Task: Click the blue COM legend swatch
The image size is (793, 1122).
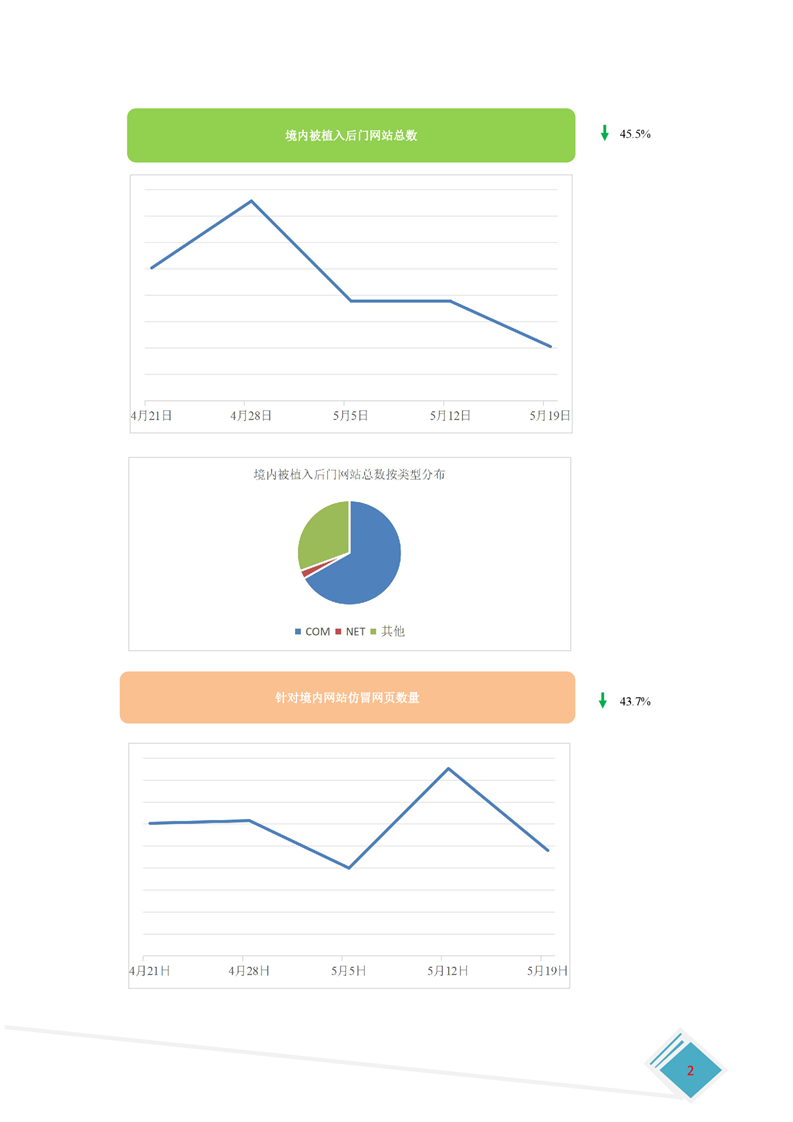Action: click(298, 632)
